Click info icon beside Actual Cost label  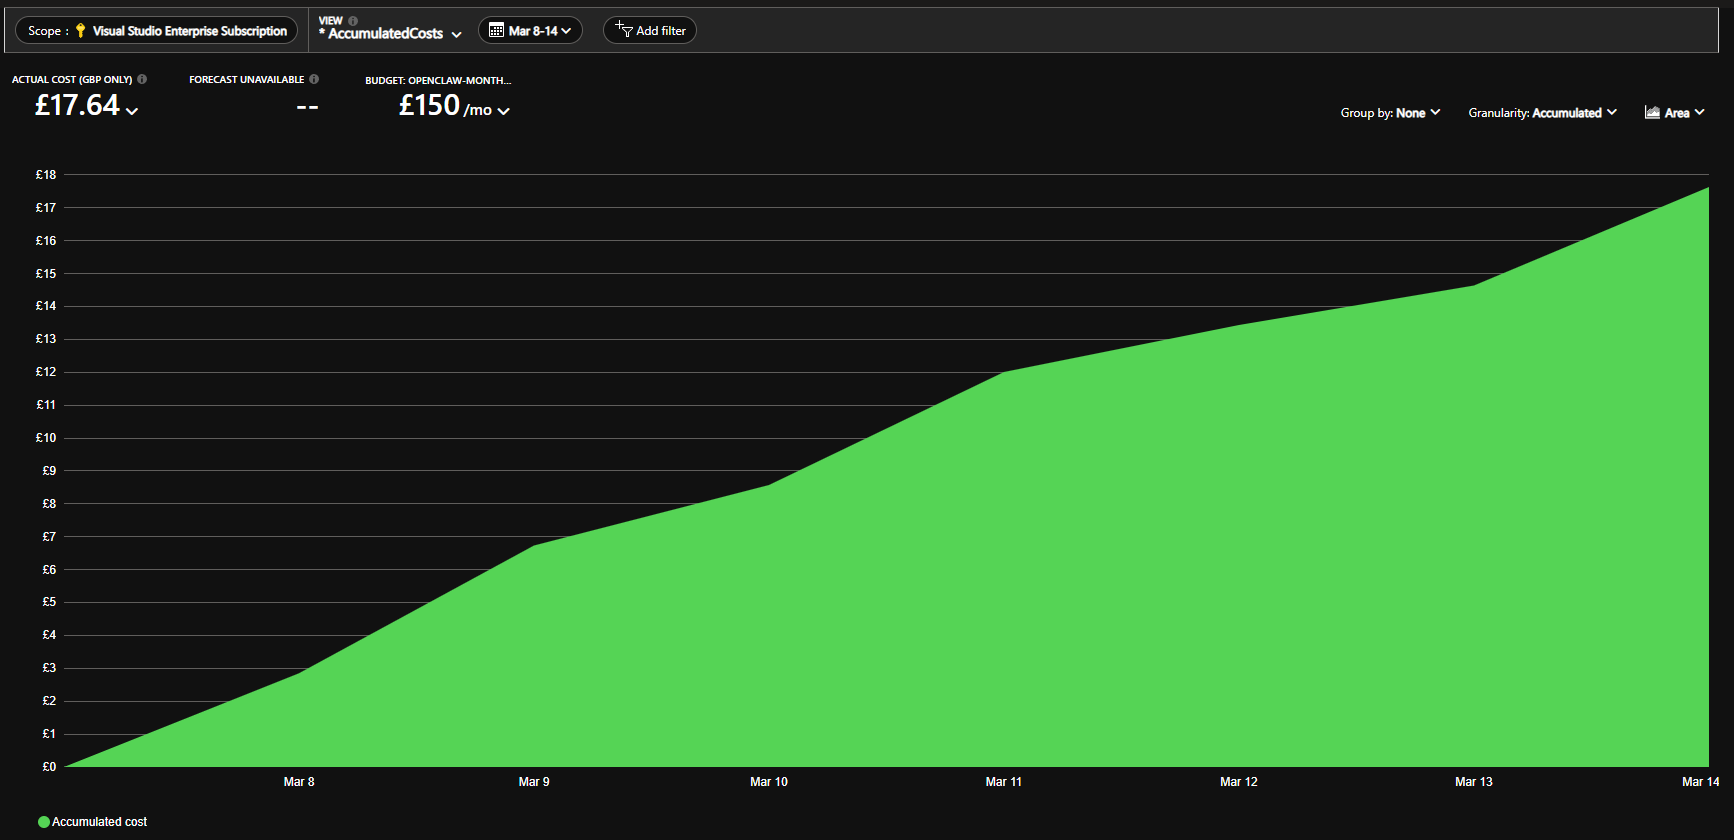[x=142, y=79]
